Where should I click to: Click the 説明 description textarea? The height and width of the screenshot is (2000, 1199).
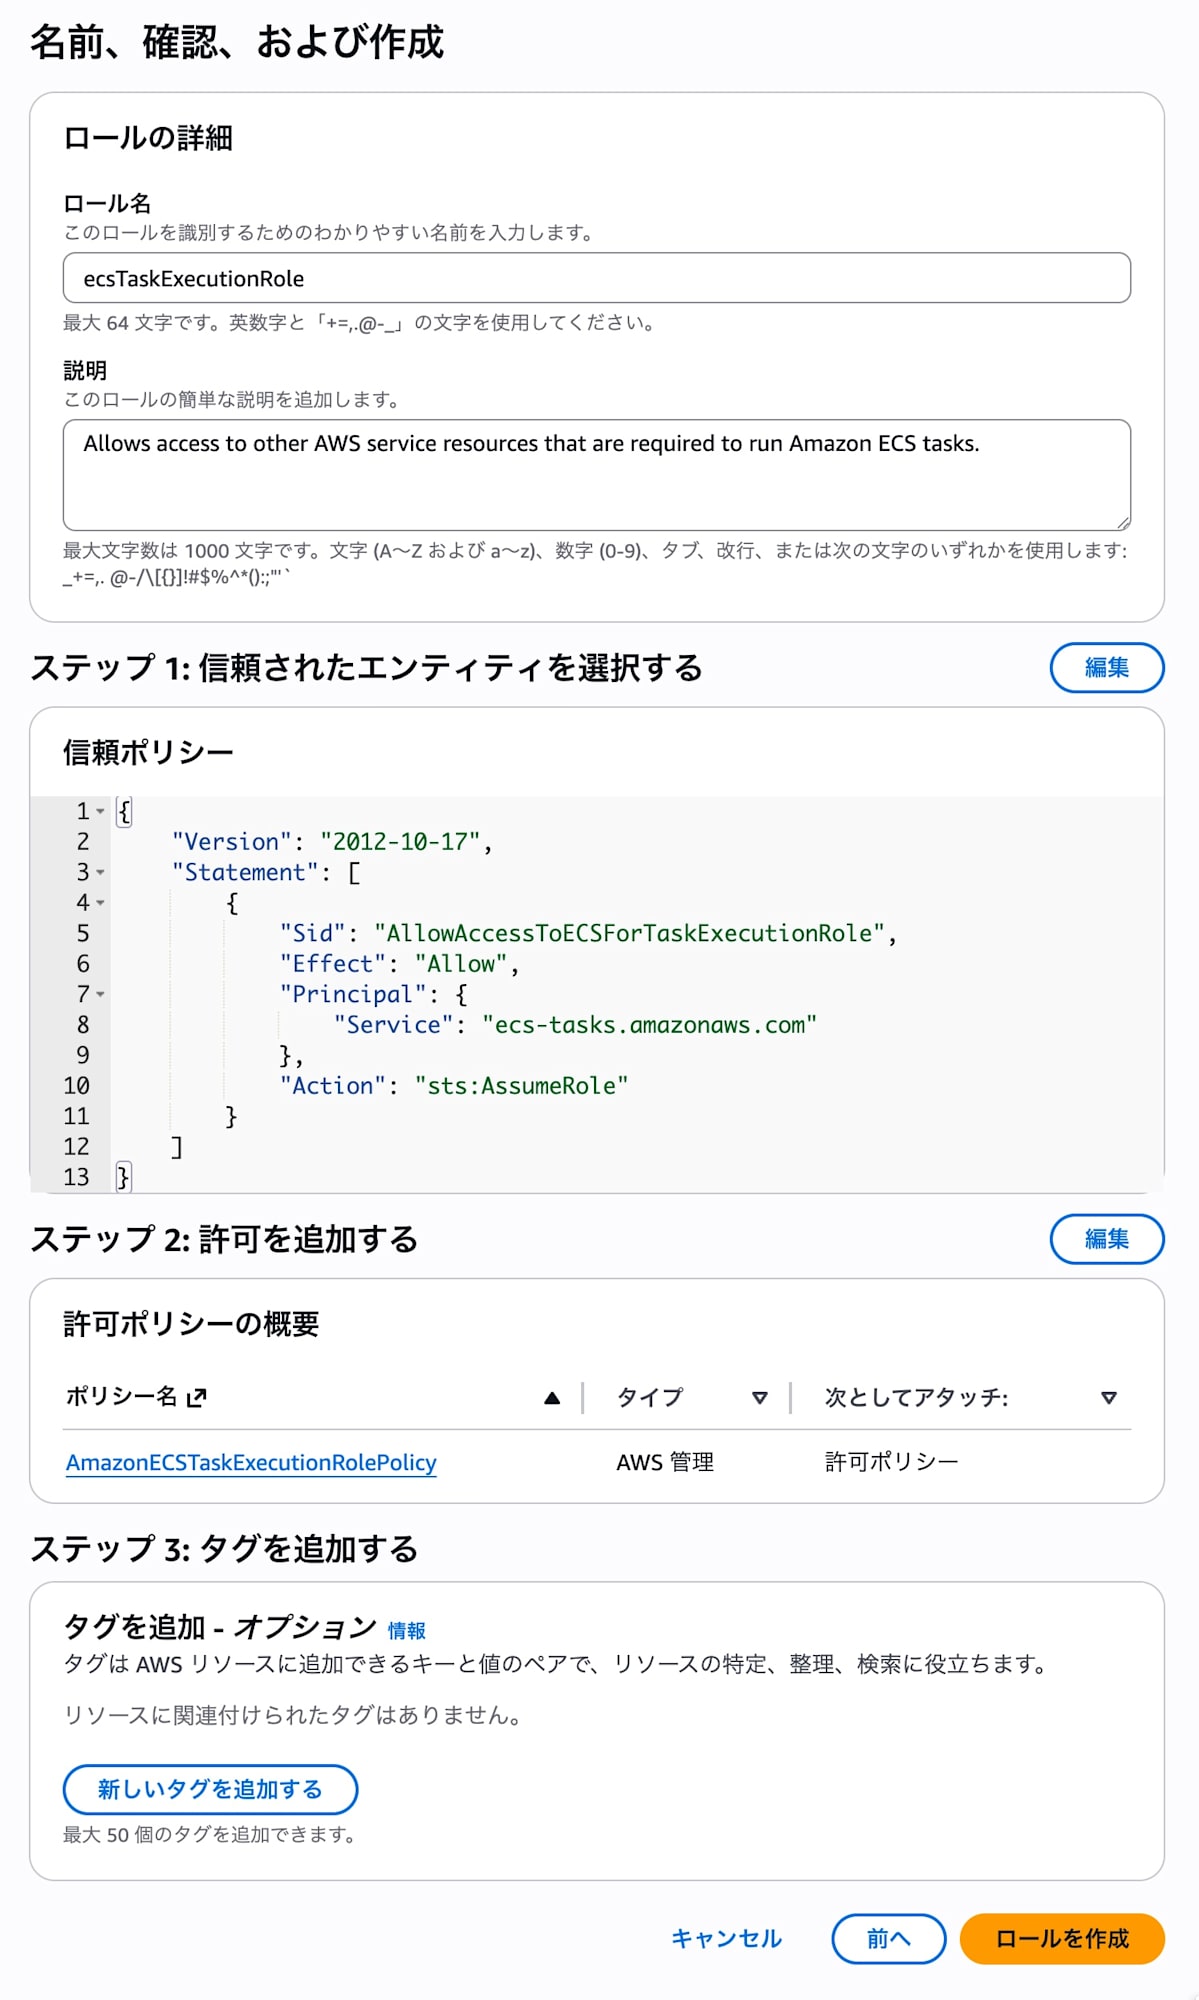click(597, 475)
